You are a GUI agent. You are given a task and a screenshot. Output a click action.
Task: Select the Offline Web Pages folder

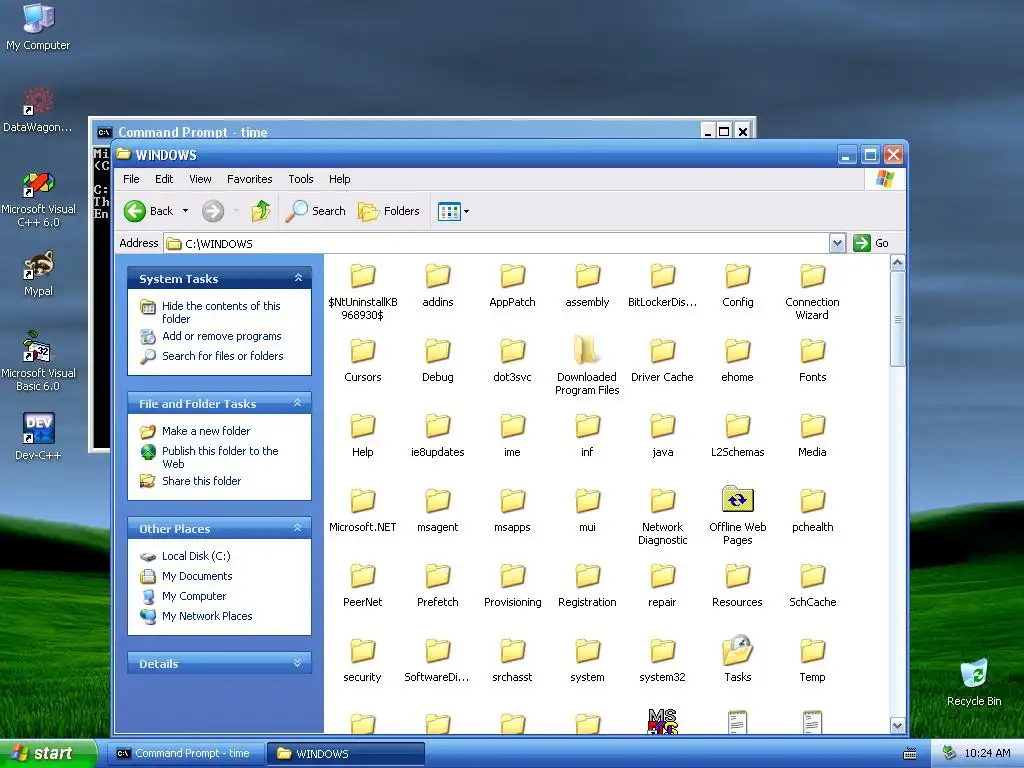pyautogui.click(x=737, y=516)
